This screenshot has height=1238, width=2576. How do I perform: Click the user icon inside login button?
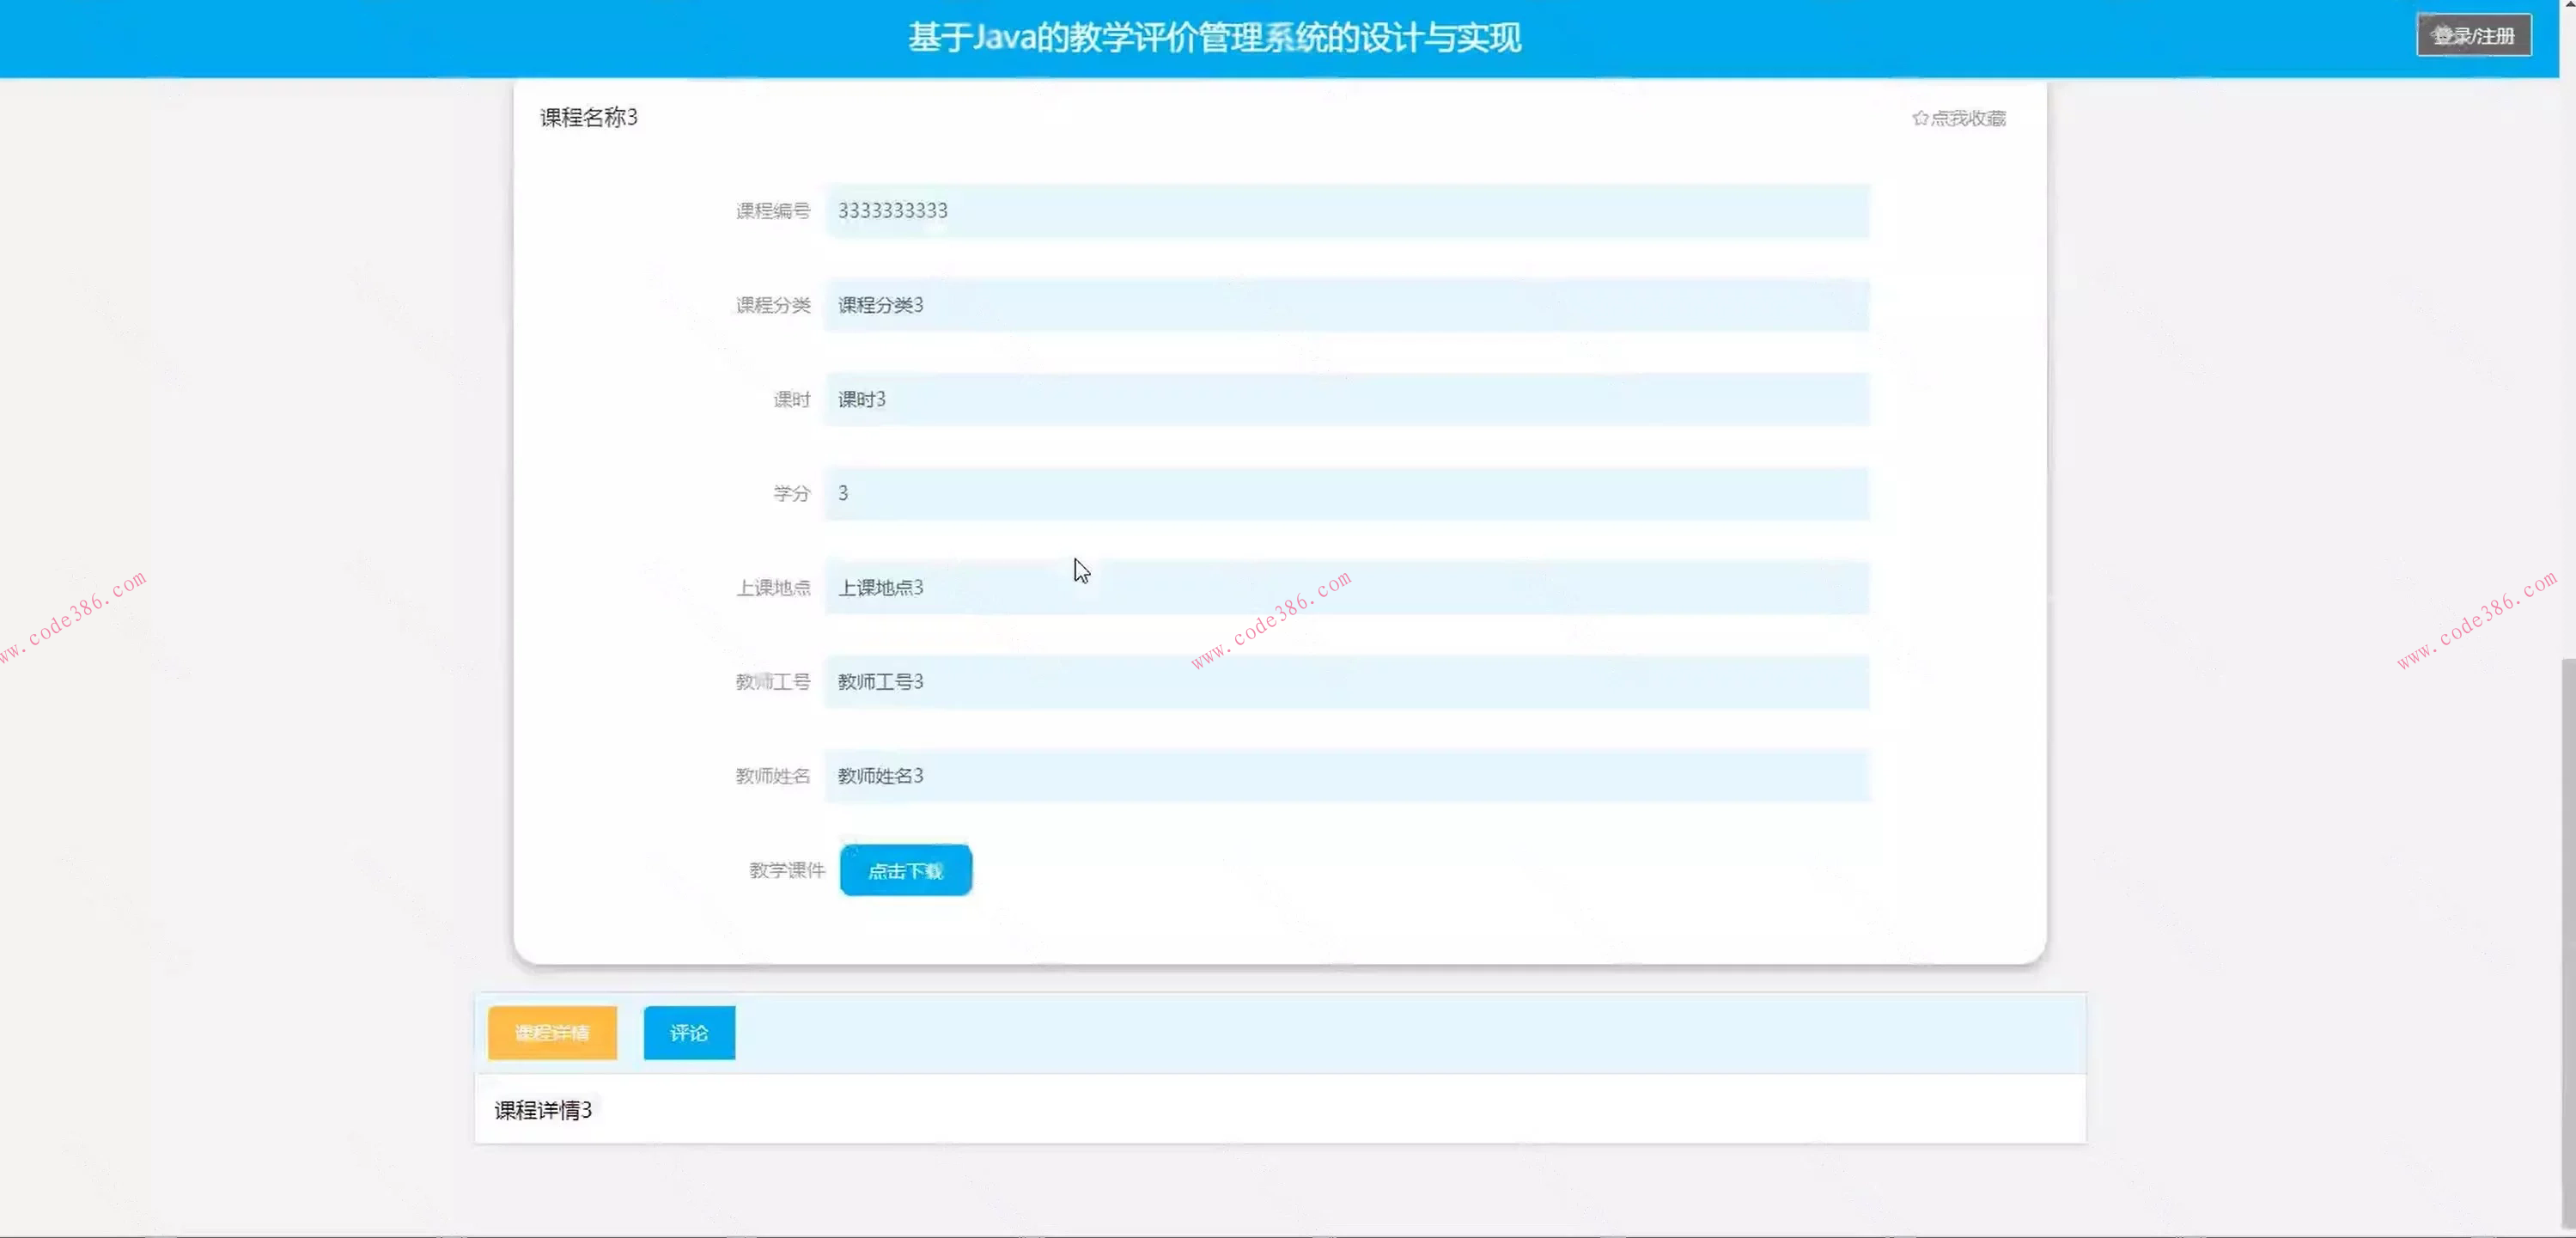(2443, 34)
